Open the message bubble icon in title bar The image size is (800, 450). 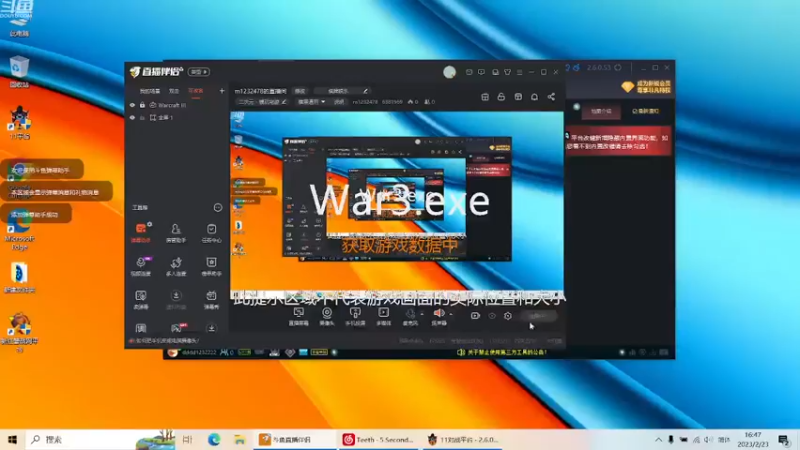click(469, 72)
